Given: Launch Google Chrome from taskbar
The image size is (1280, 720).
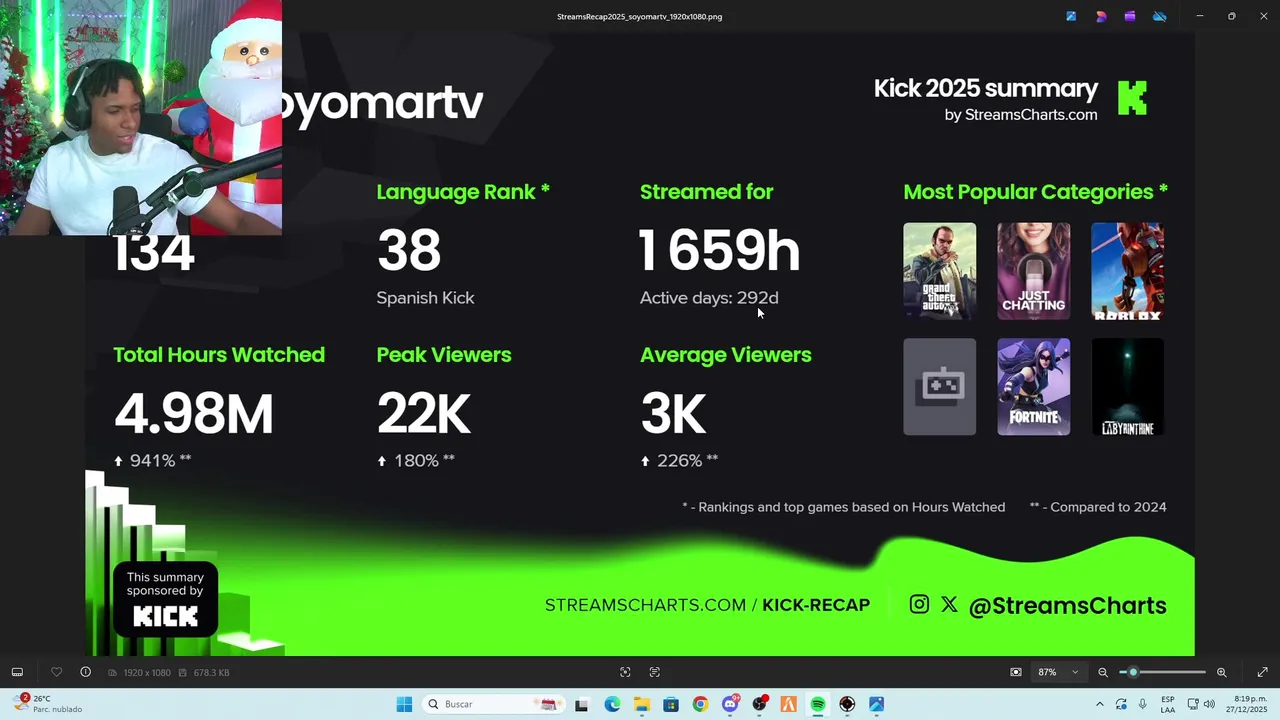Looking at the screenshot, I should pyautogui.click(x=700, y=704).
